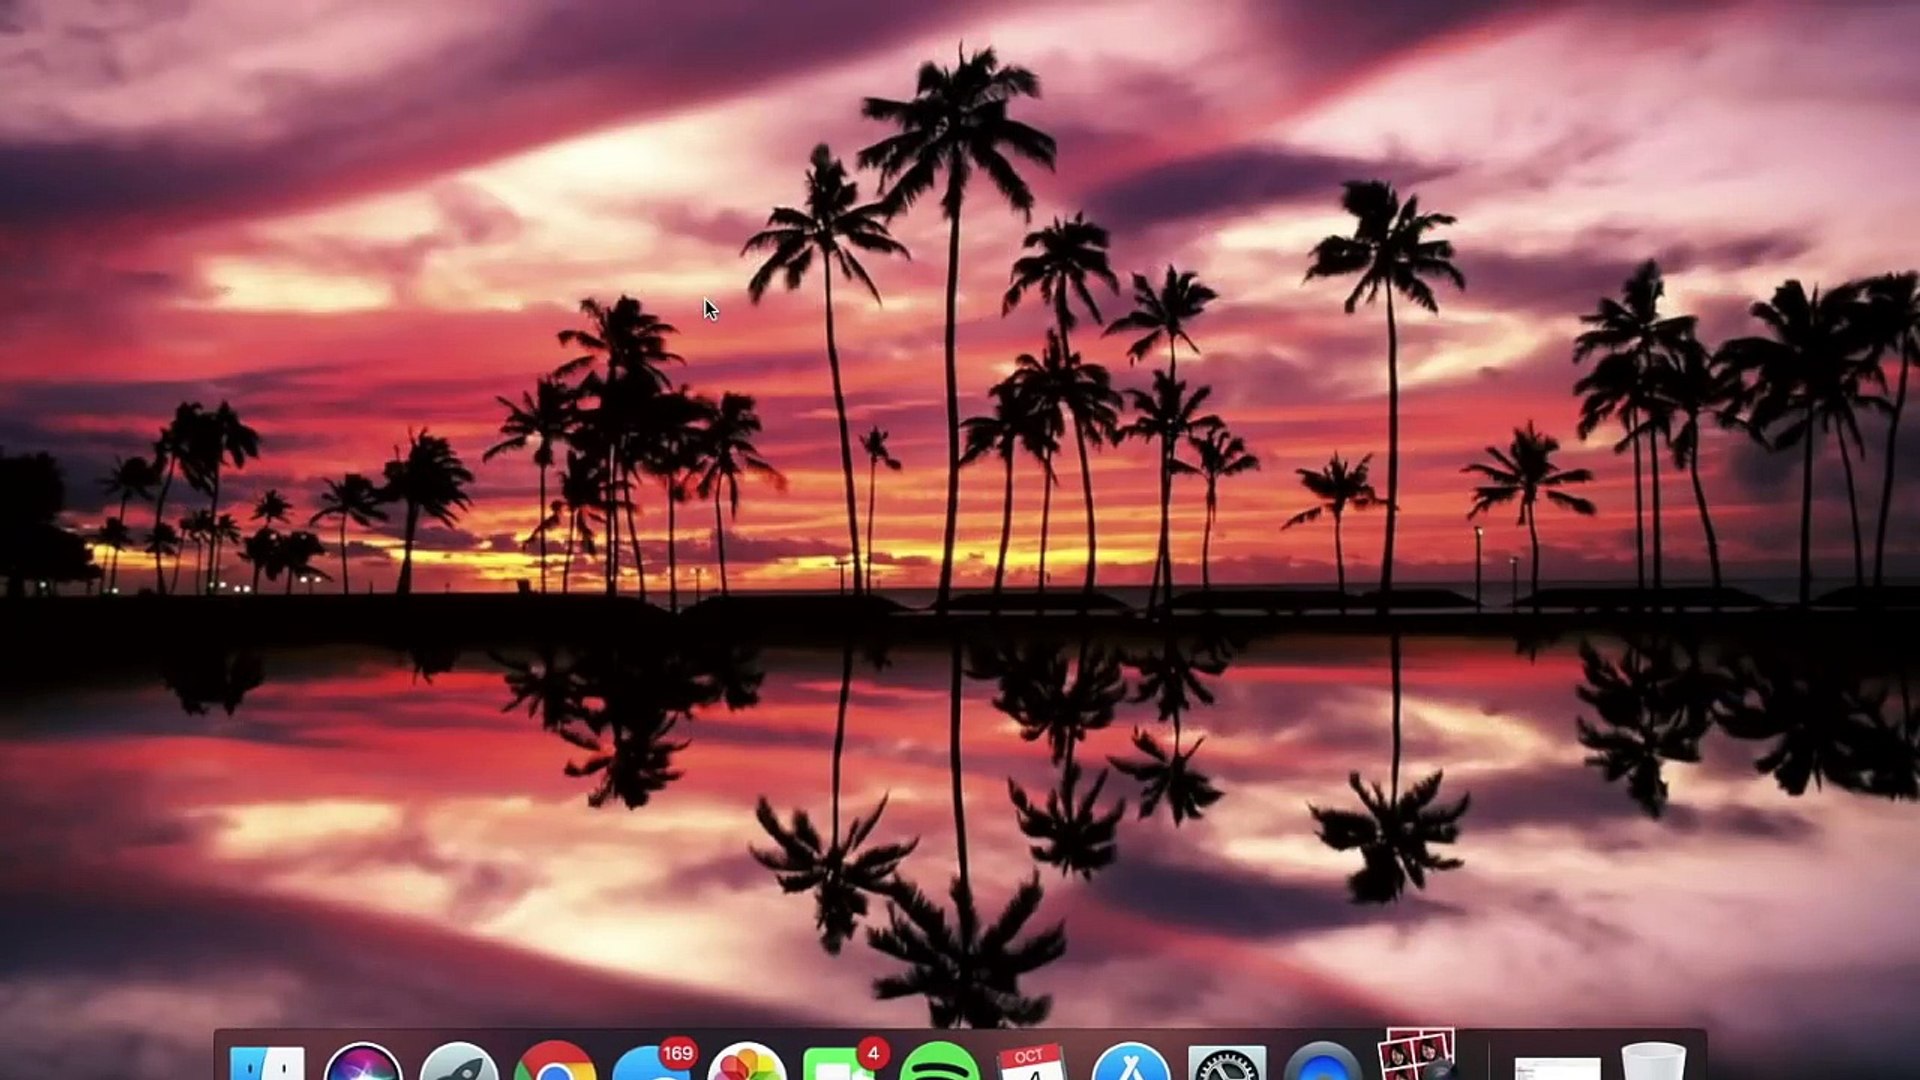Launch Siri from the Dock

click(x=363, y=1064)
